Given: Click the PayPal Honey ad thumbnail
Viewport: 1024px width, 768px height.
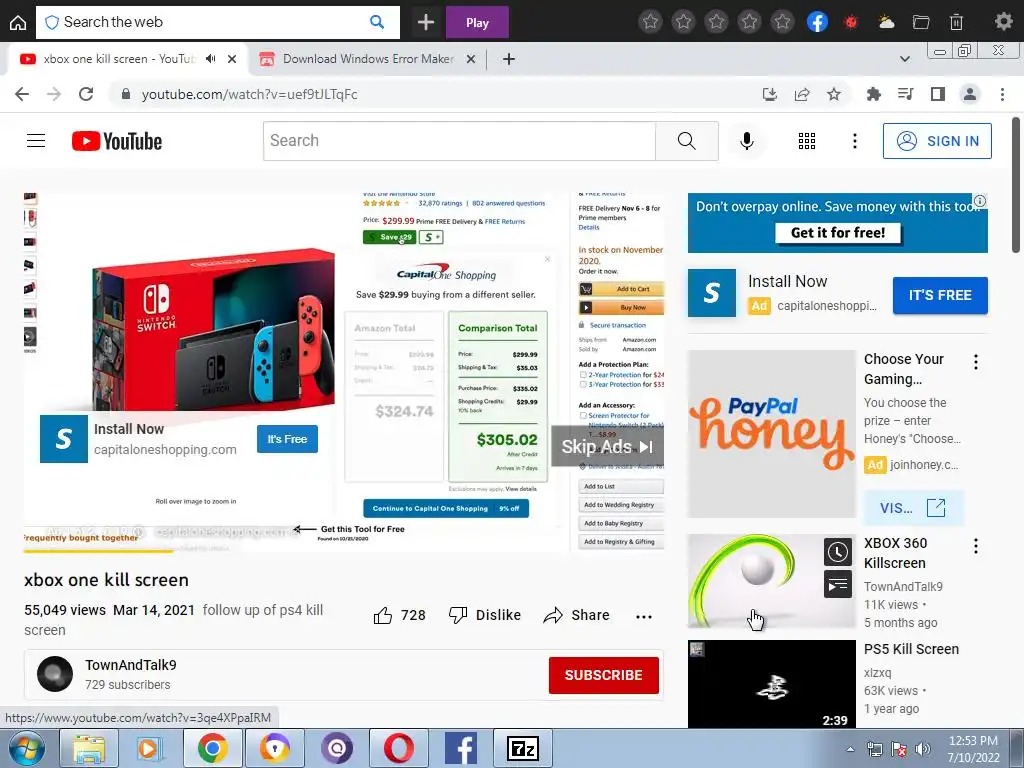Looking at the screenshot, I should (771, 434).
